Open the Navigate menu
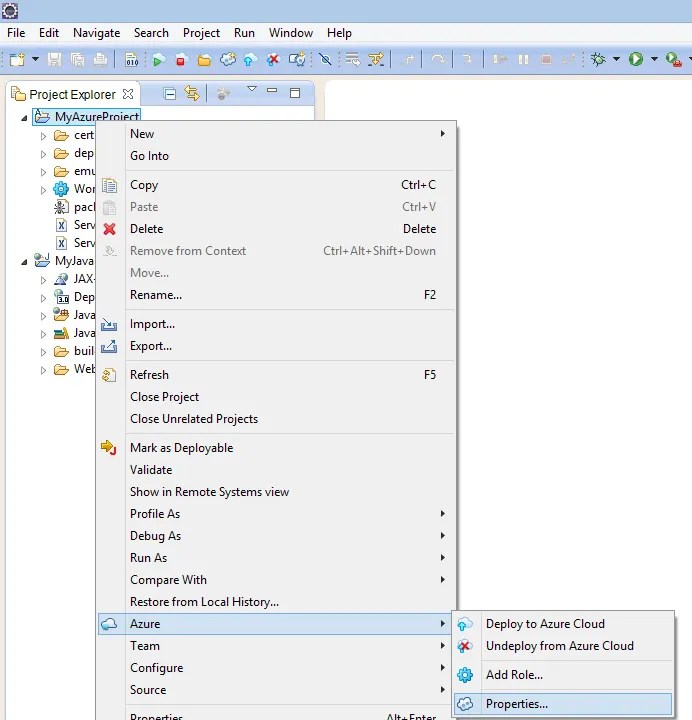The height and width of the screenshot is (720, 692). [x=96, y=33]
